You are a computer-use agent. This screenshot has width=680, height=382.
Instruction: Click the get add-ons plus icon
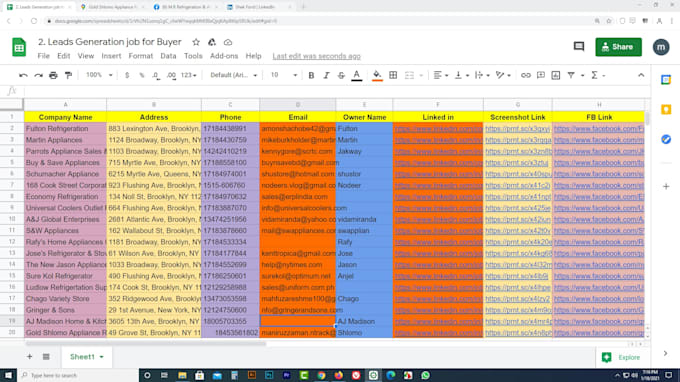(x=666, y=186)
